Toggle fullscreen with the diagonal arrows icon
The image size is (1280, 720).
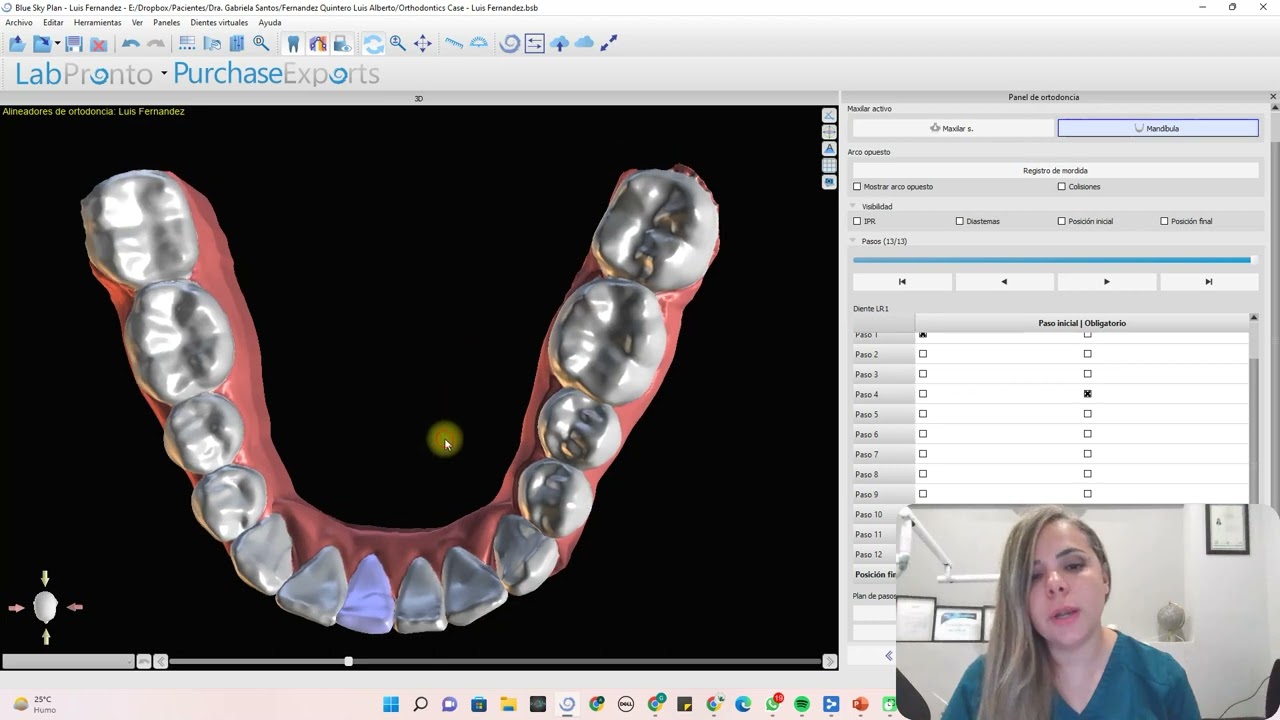click(x=609, y=43)
